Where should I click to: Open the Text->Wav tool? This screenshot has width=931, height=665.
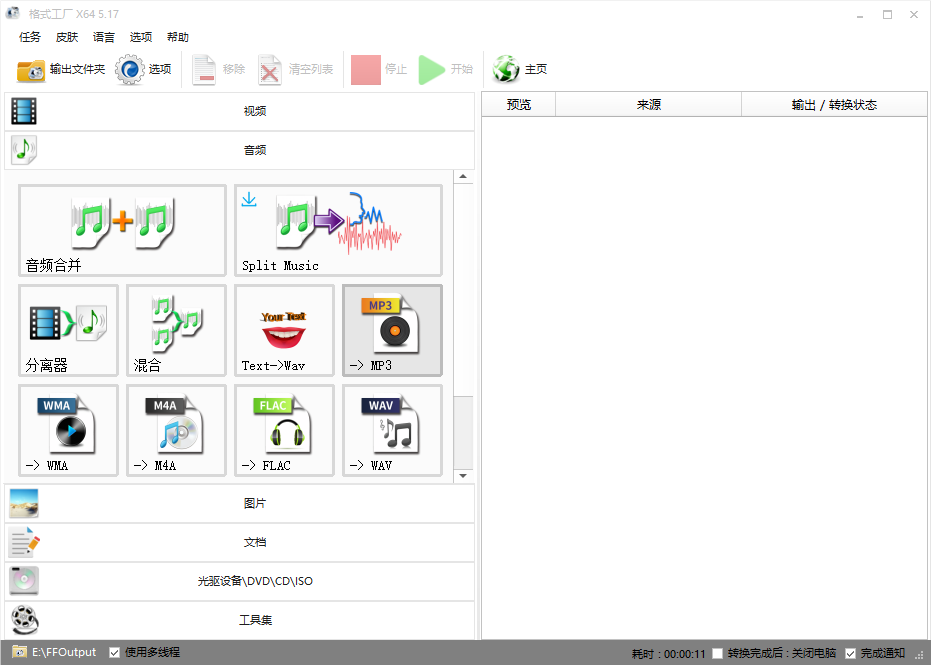click(284, 330)
